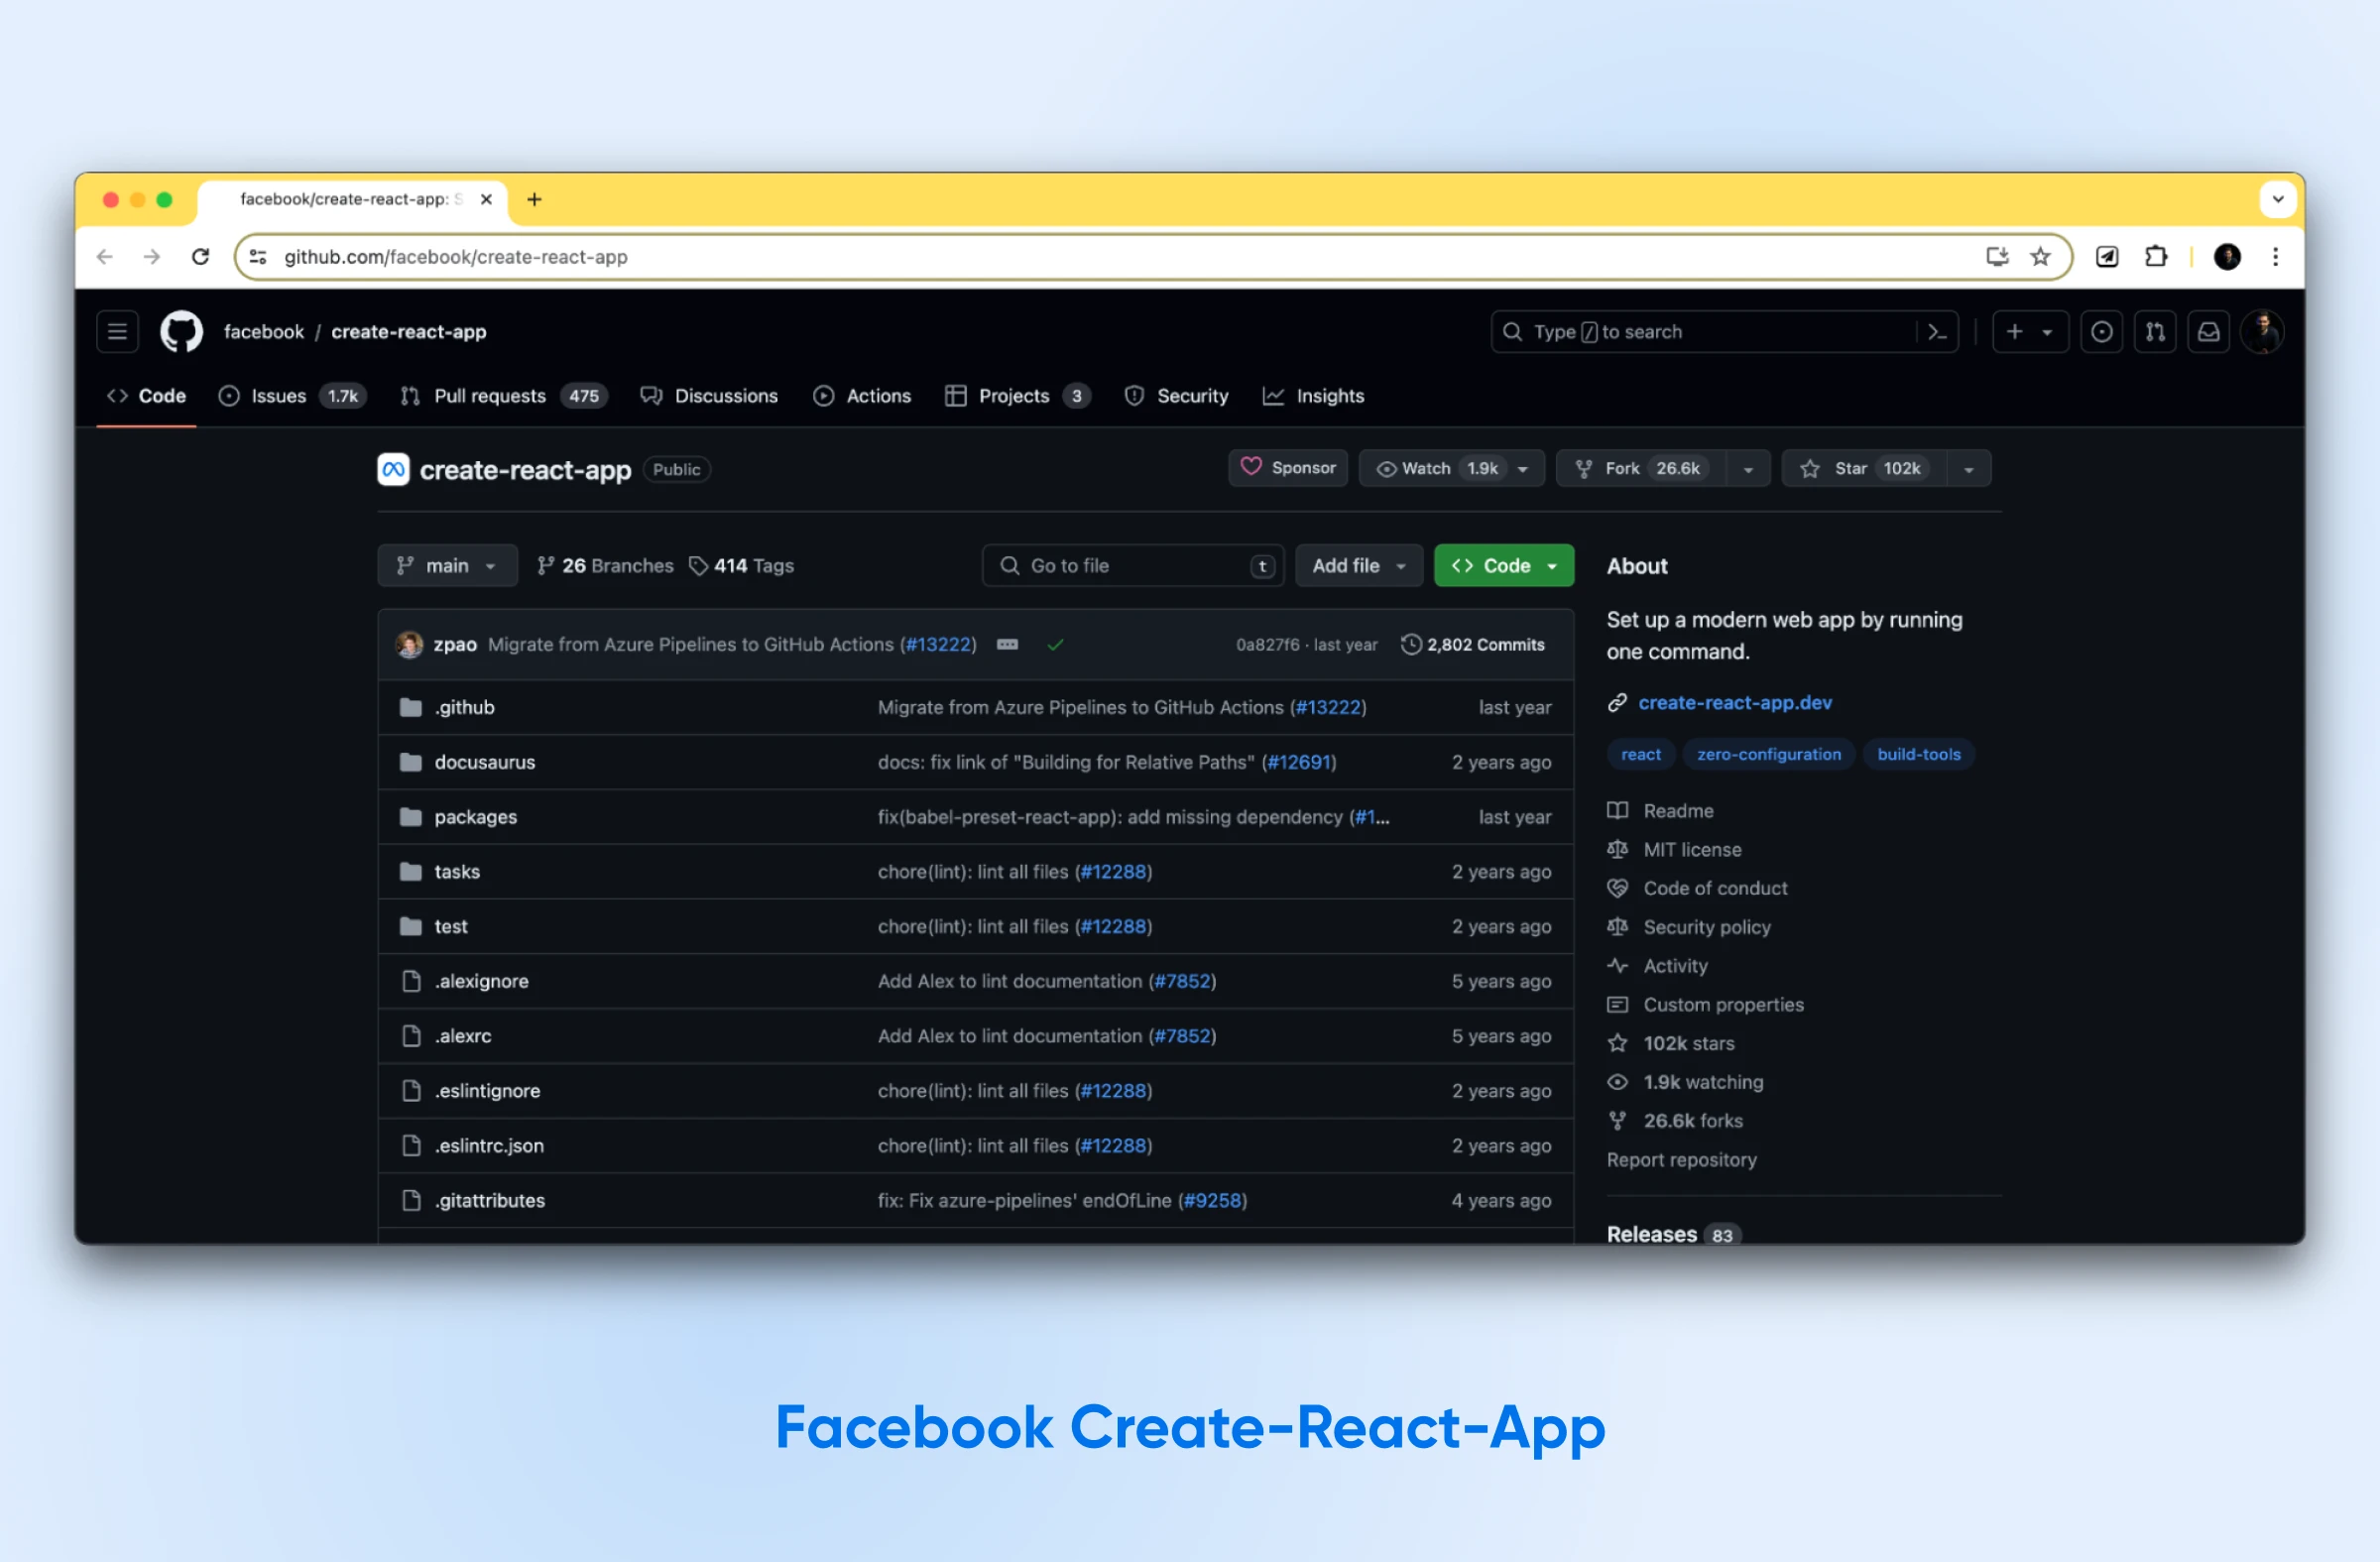
Task: Open the Releases section heading
Action: [1650, 1234]
